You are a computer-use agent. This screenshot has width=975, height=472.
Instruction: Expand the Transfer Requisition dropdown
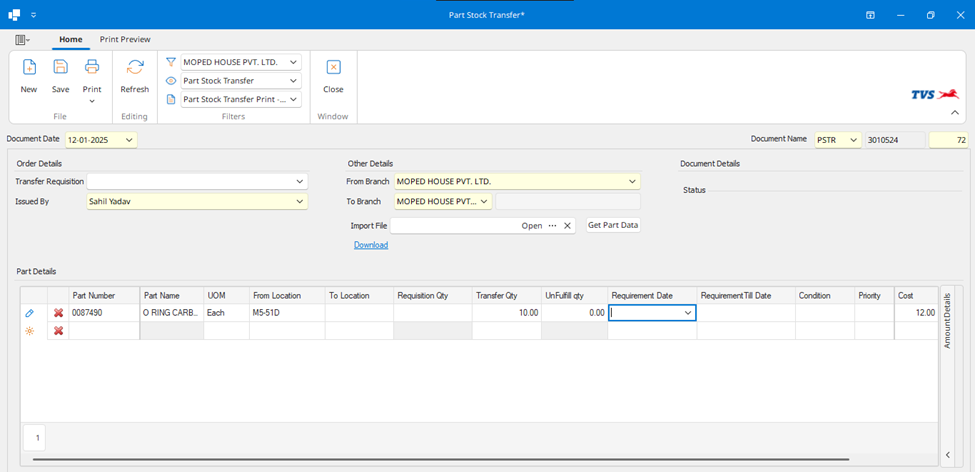pos(299,182)
